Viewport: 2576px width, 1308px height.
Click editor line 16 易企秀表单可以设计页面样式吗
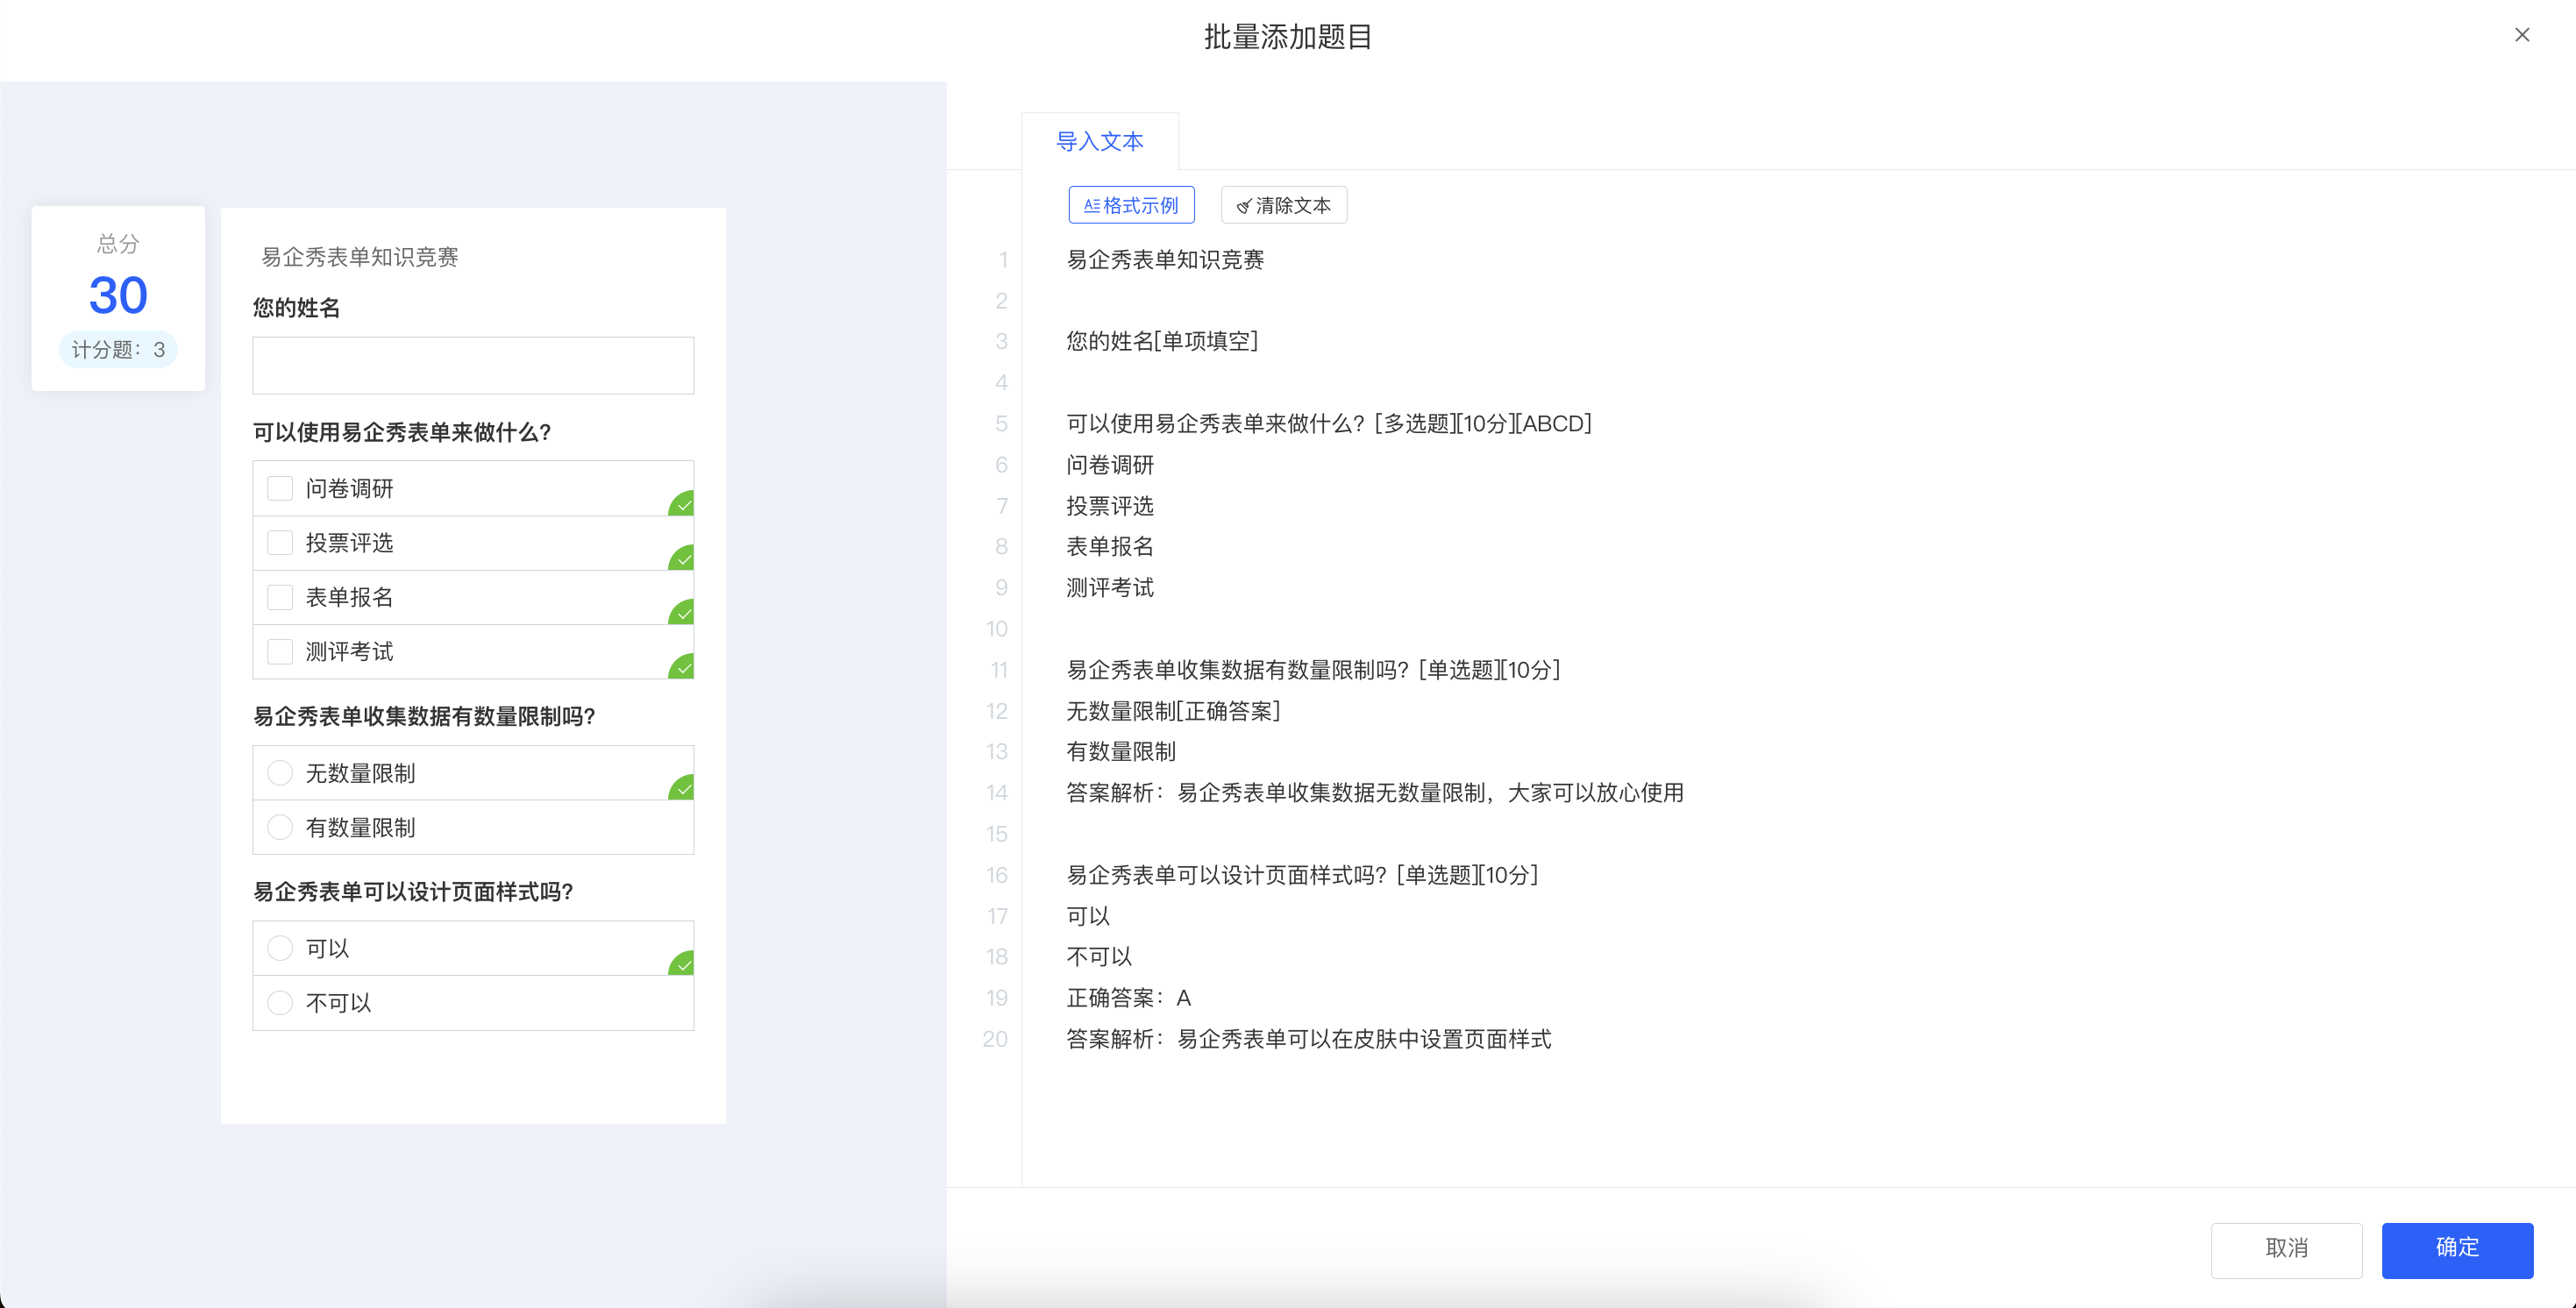pyautogui.click(x=1302, y=875)
